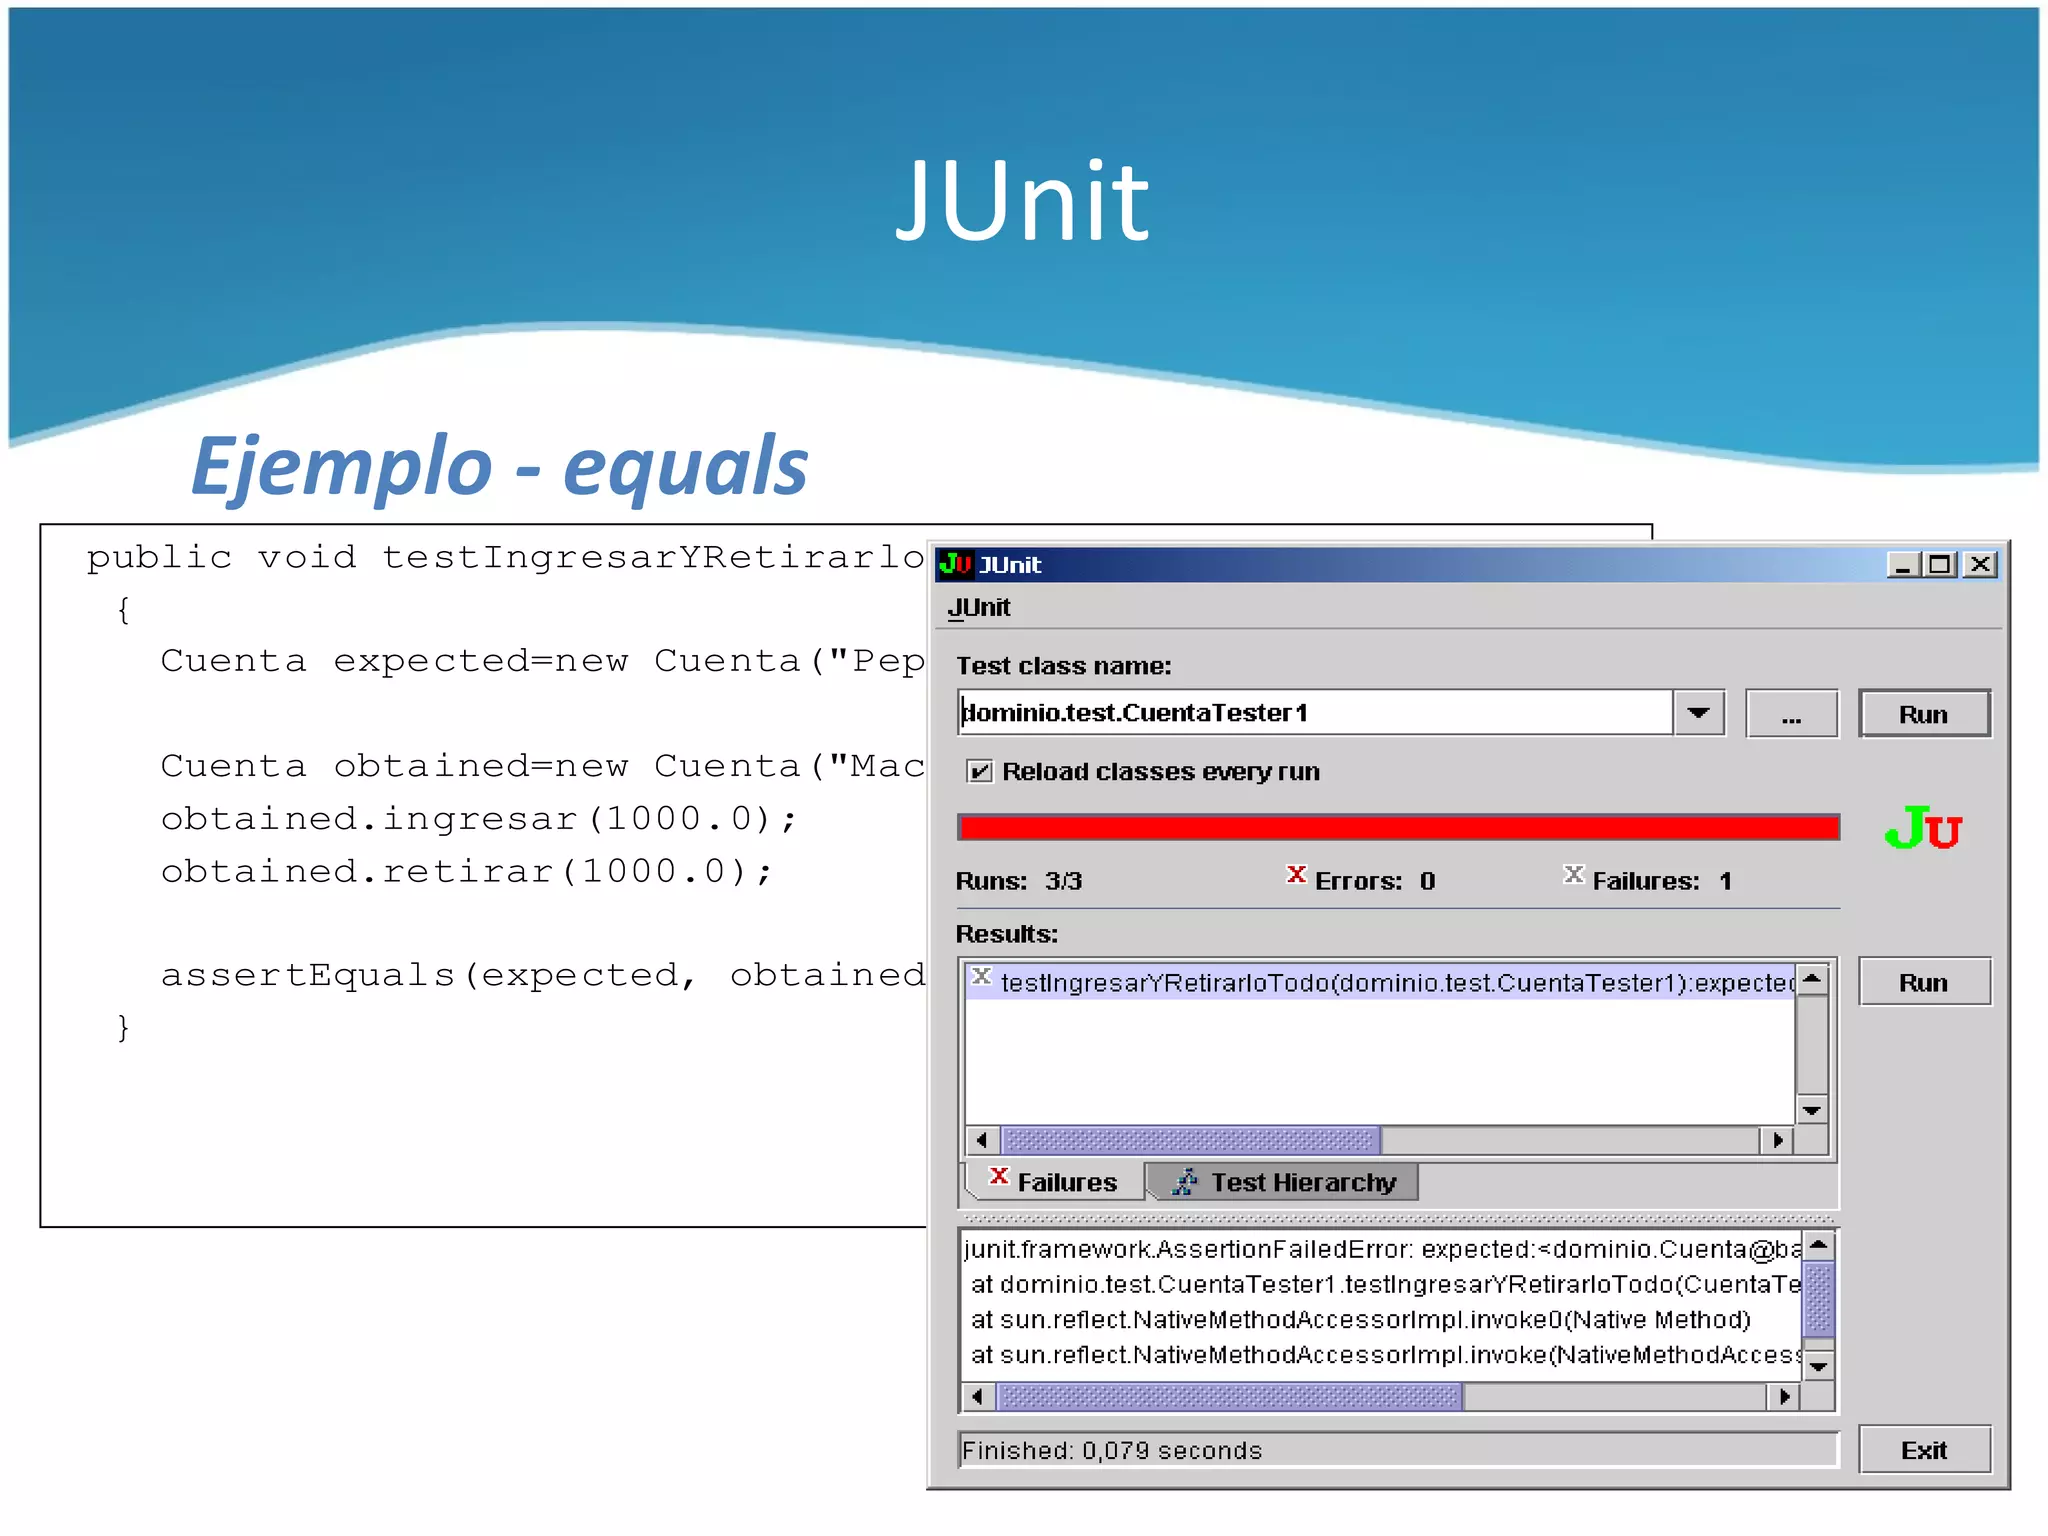Click Run button beside test class name
Viewport: 2048px width, 1536px height.
point(1924,714)
